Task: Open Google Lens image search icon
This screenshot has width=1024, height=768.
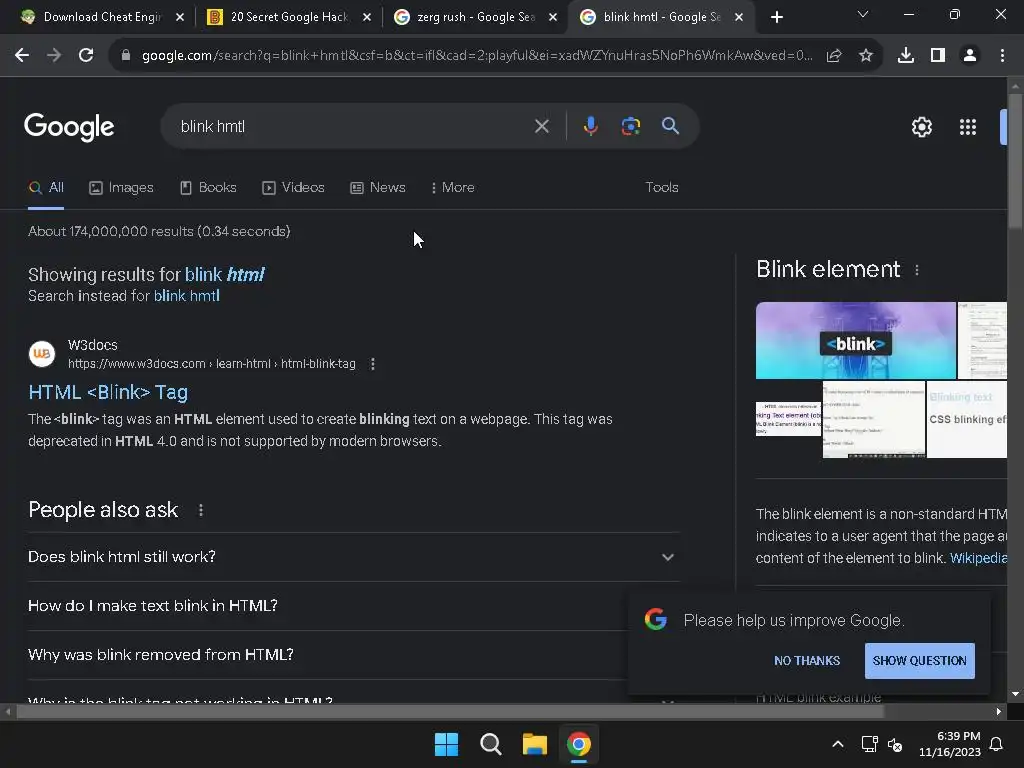Action: click(x=630, y=126)
